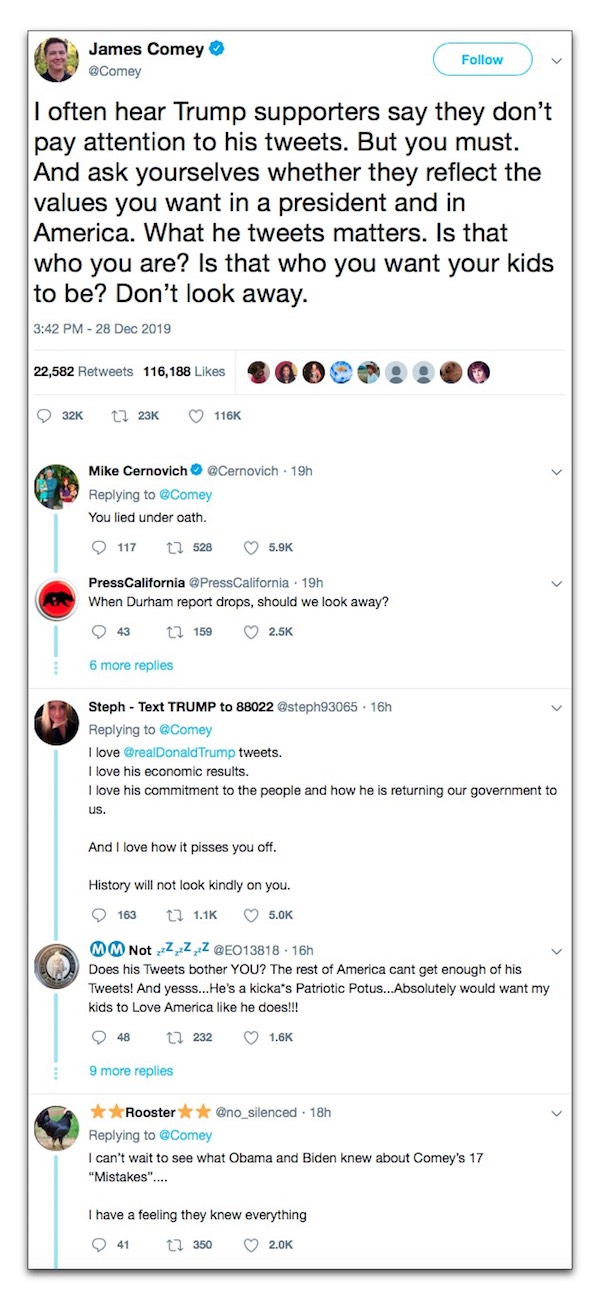Reply to Steph's tweet
This screenshot has height=1300, width=600.
(x=98, y=914)
